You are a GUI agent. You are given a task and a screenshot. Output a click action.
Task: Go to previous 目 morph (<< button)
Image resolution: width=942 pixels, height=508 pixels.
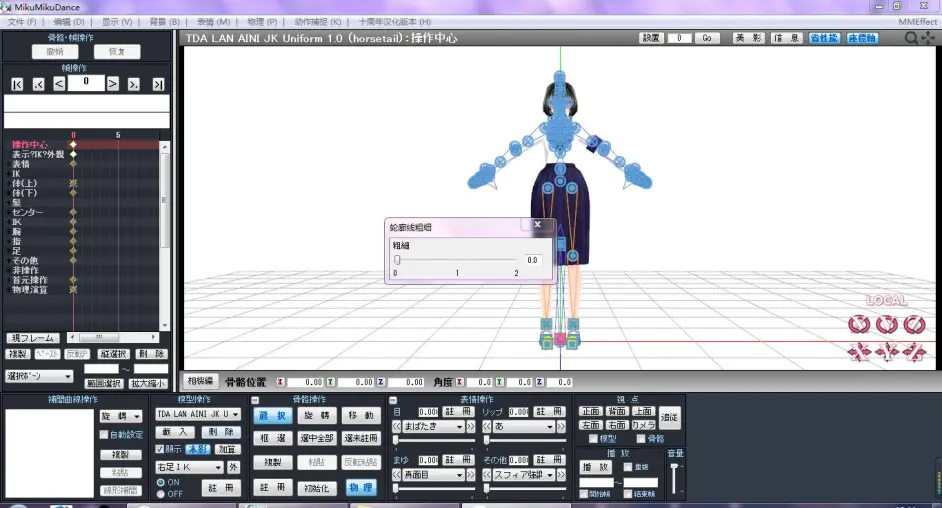397,426
